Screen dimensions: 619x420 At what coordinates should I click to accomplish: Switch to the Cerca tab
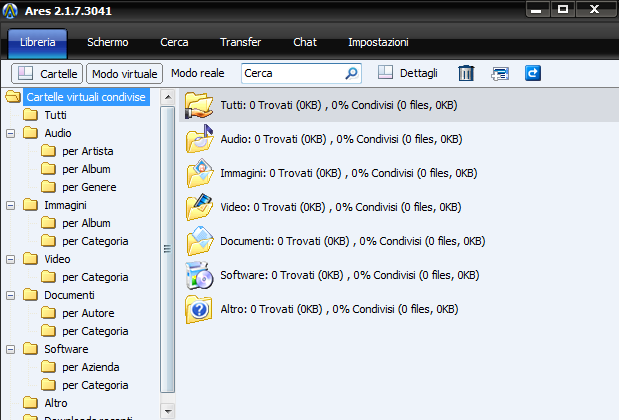point(176,43)
